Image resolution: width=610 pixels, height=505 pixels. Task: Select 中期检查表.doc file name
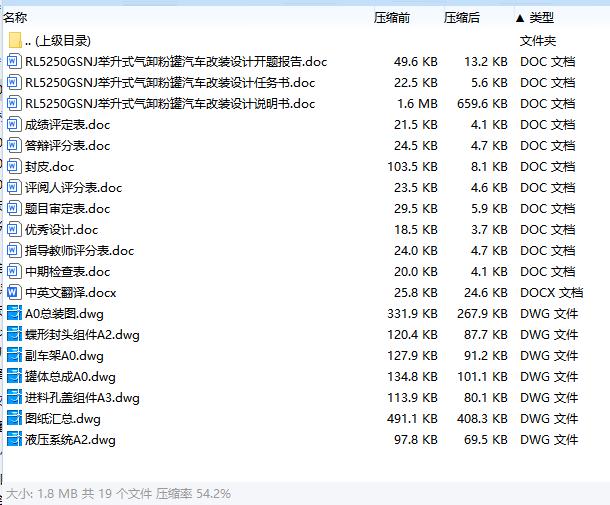click(x=67, y=272)
